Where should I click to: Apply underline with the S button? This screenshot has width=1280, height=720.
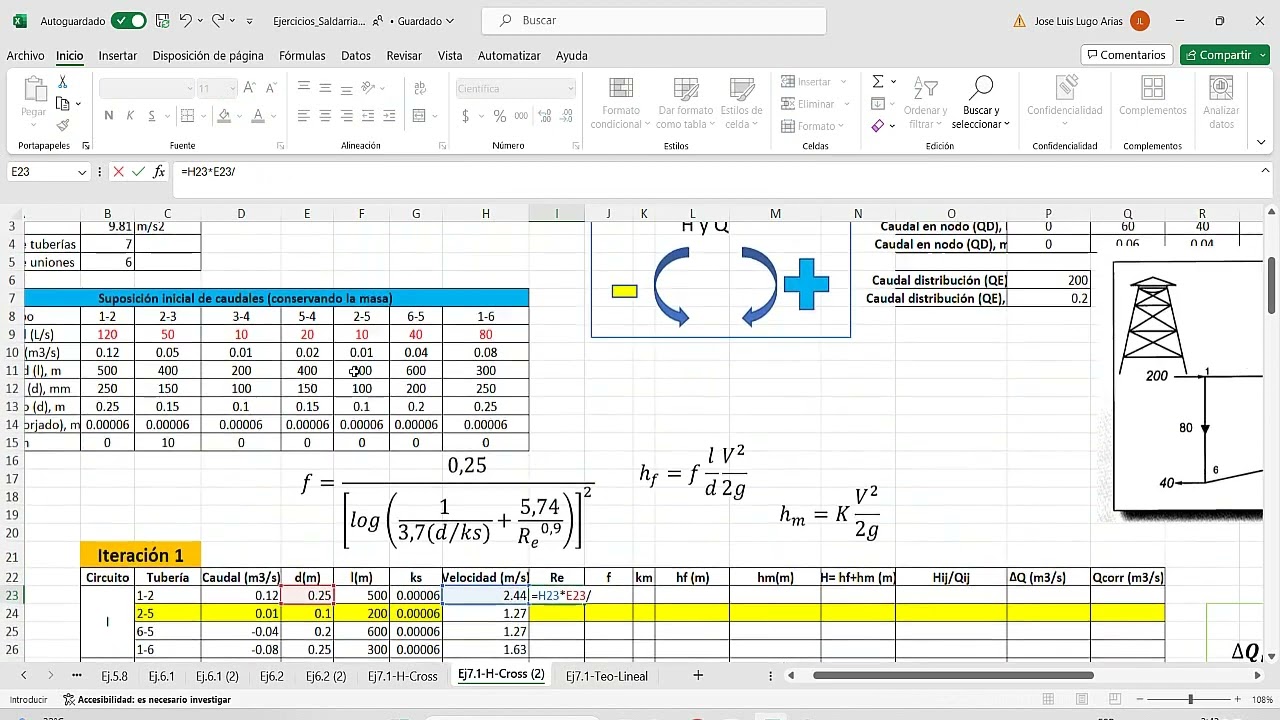pyautogui.click(x=152, y=116)
